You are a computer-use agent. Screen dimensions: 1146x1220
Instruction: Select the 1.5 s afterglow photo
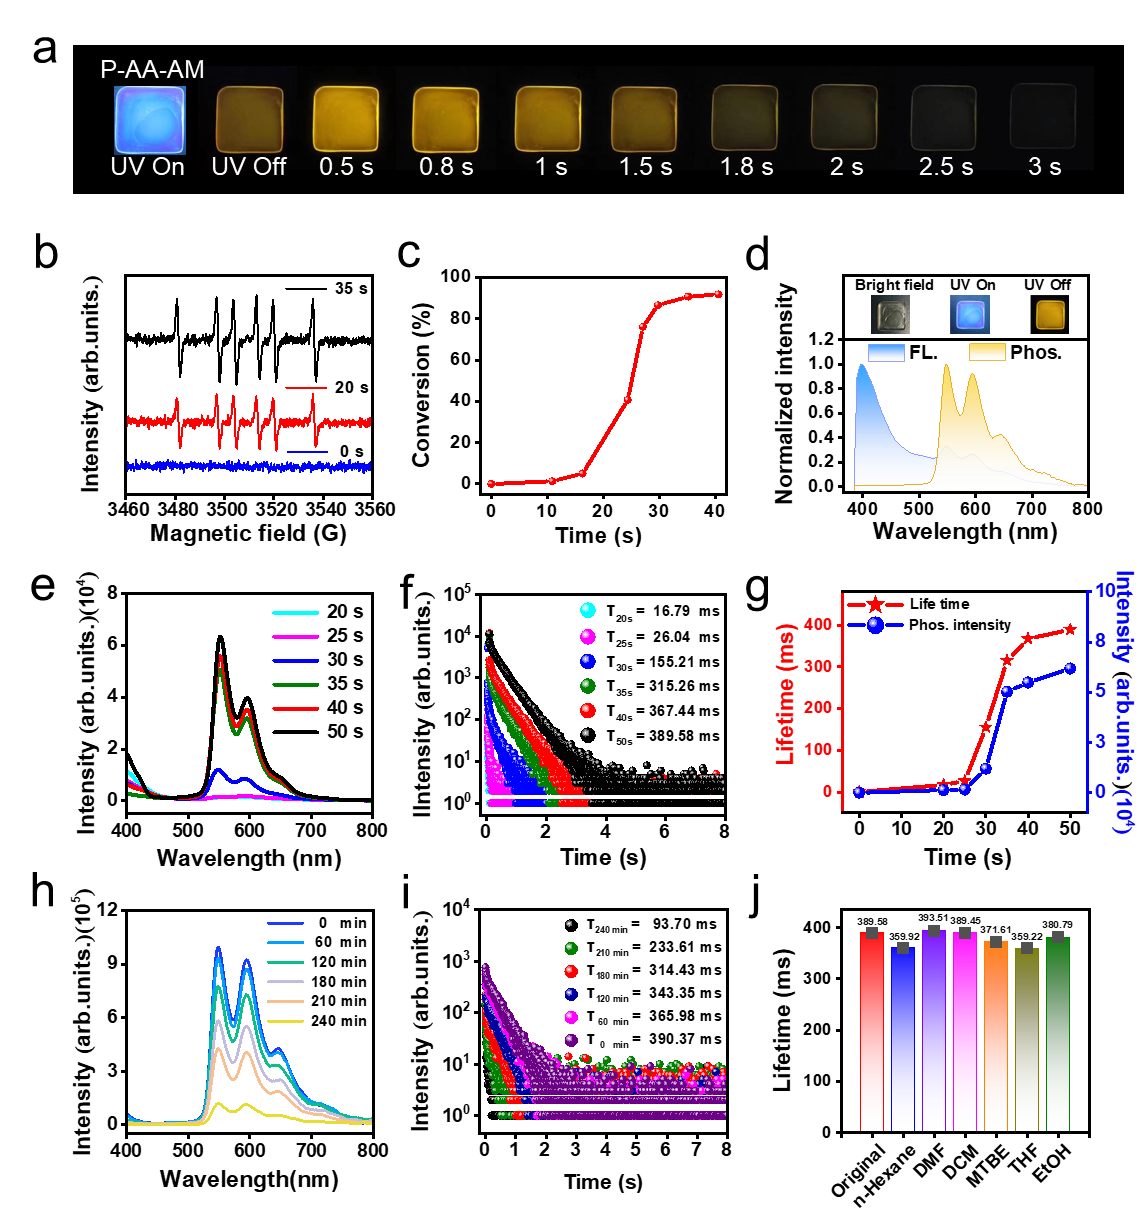point(645,120)
